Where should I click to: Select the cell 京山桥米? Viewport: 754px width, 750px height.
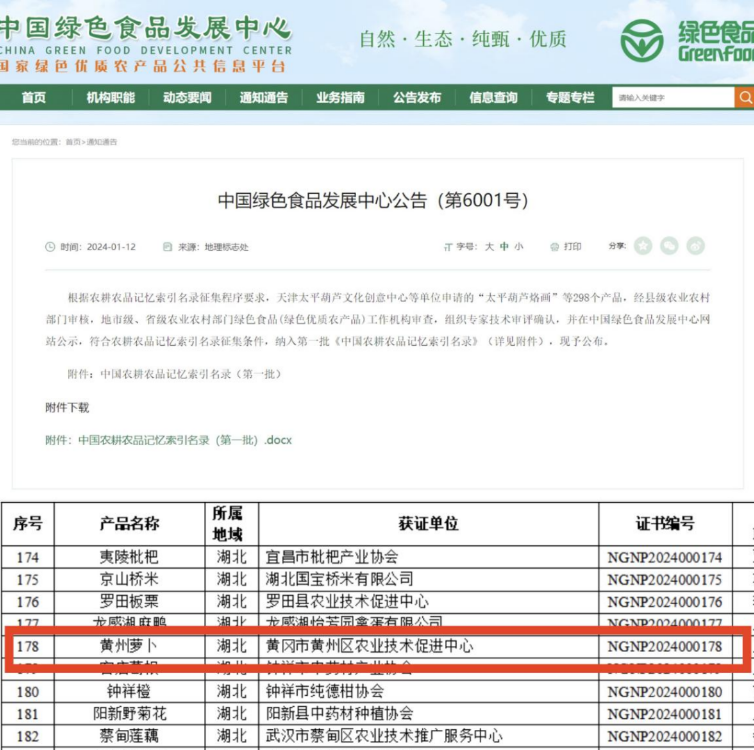point(129,579)
